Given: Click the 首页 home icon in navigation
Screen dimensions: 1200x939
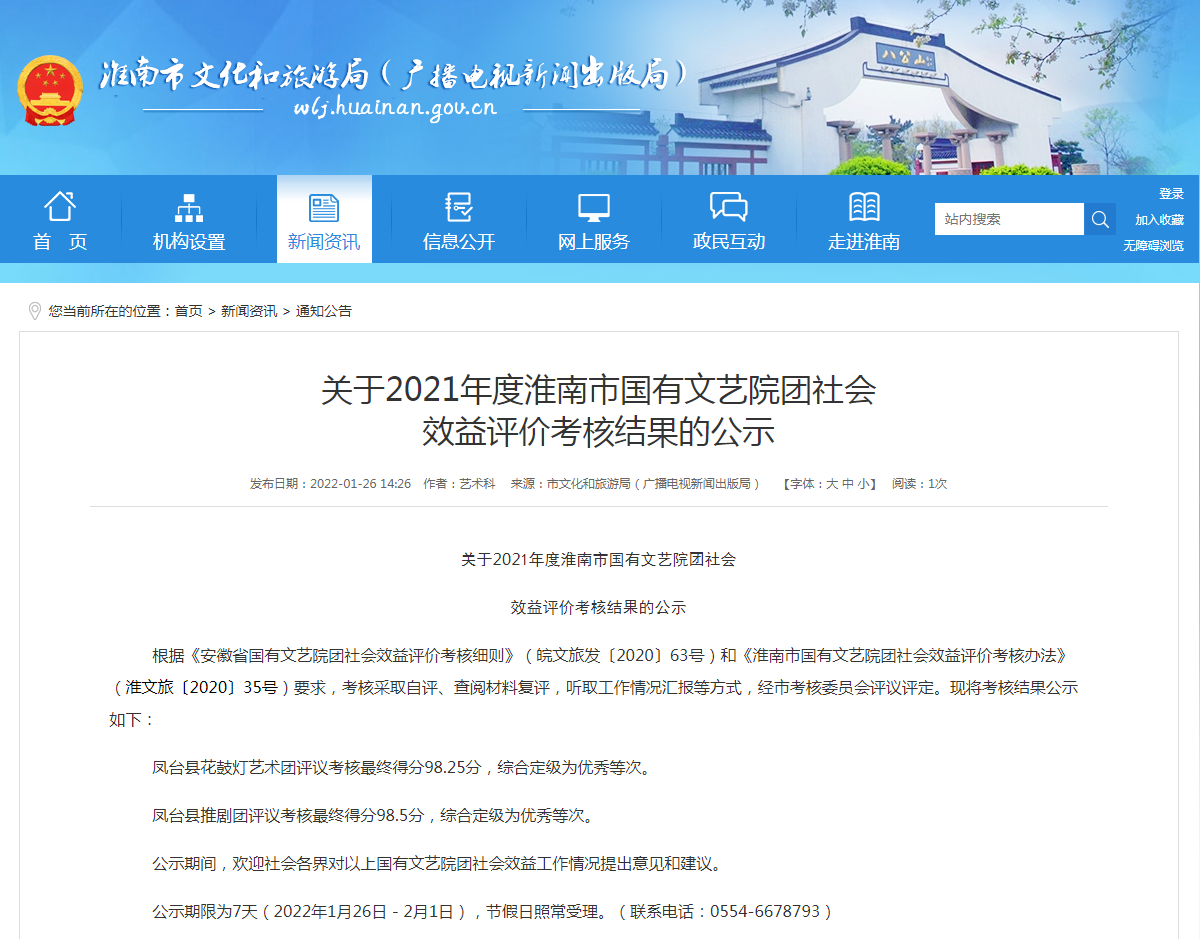Looking at the screenshot, I should pos(60,207).
